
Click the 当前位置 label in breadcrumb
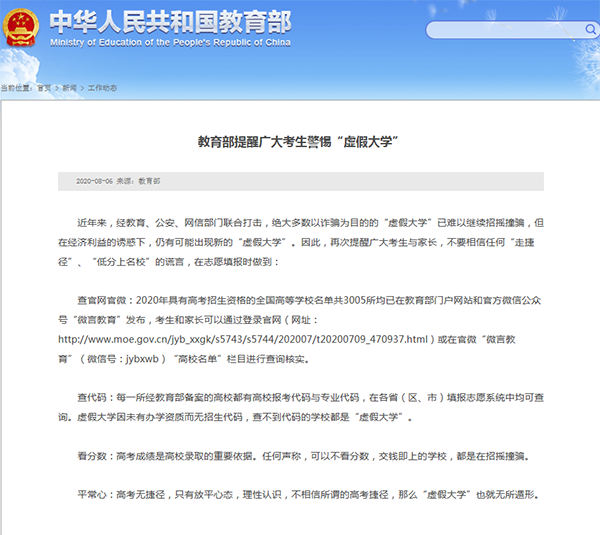point(16,88)
